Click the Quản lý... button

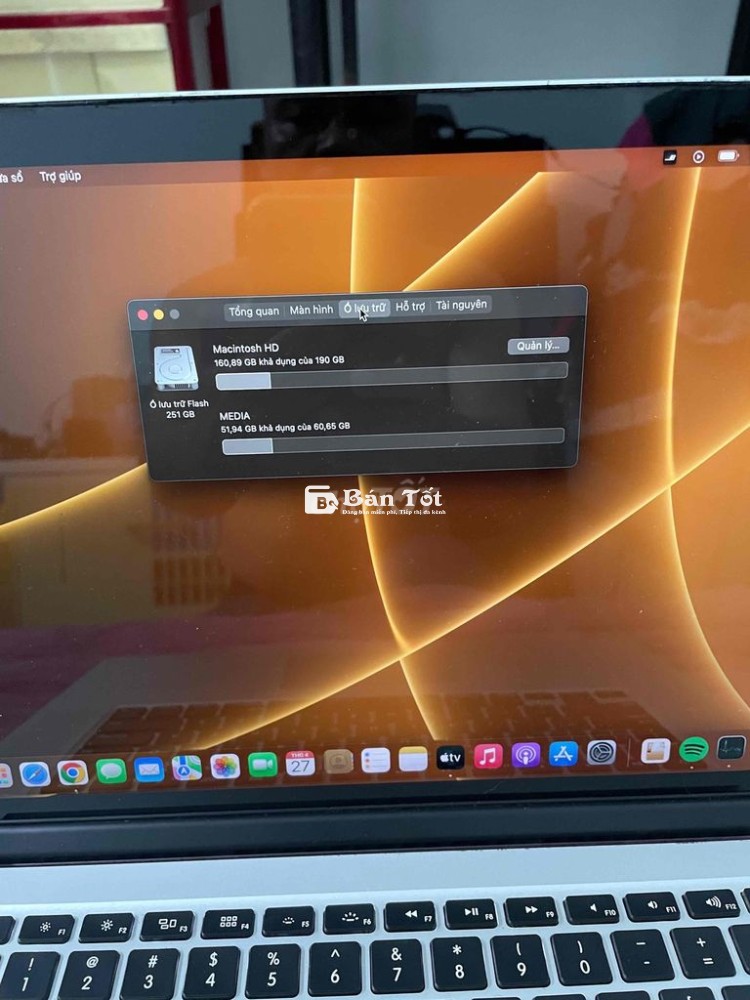[538, 345]
